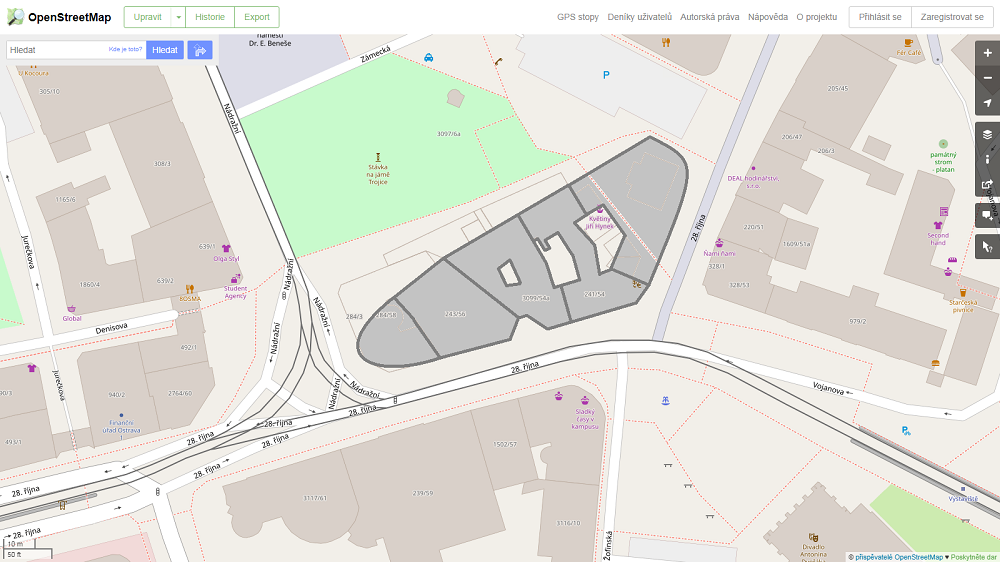Click the Sladký časy v kampusu label
This screenshot has height=562, width=1000.
pyautogui.click(x=585, y=419)
